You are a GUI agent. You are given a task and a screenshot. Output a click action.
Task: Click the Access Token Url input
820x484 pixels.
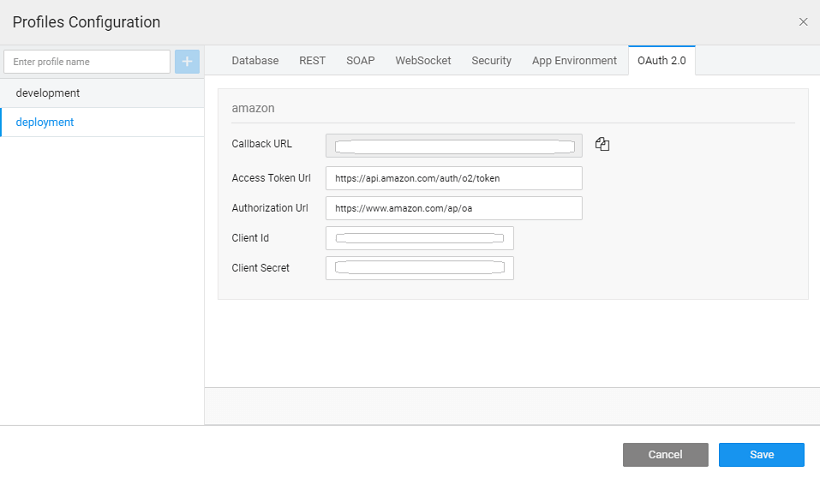454,178
